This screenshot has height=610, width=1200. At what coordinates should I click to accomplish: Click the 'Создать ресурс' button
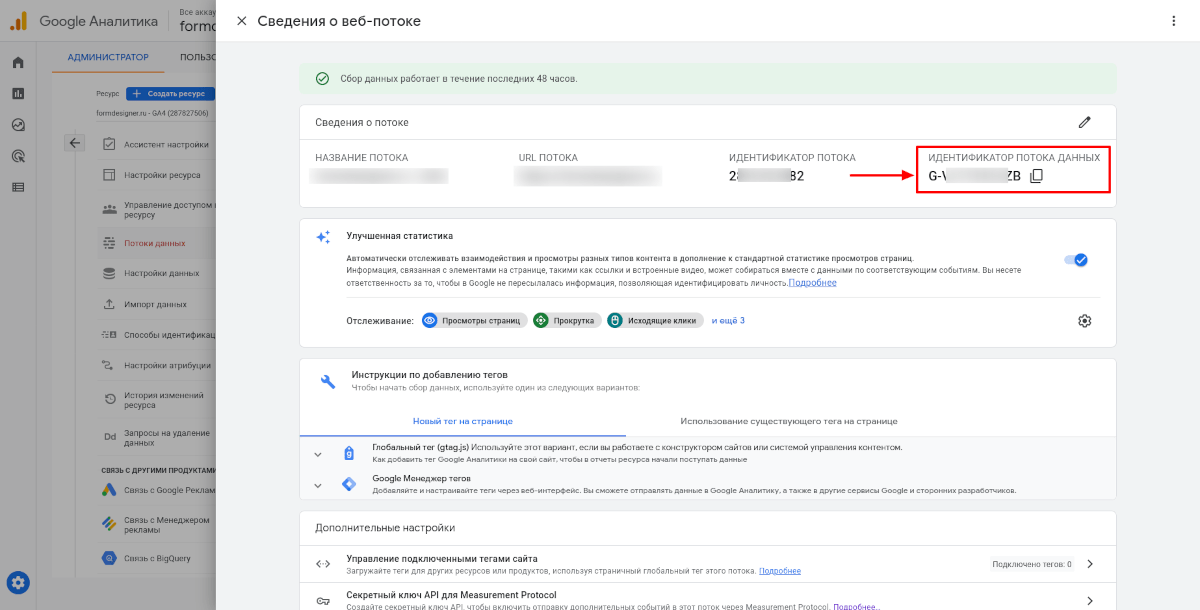click(170, 94)
